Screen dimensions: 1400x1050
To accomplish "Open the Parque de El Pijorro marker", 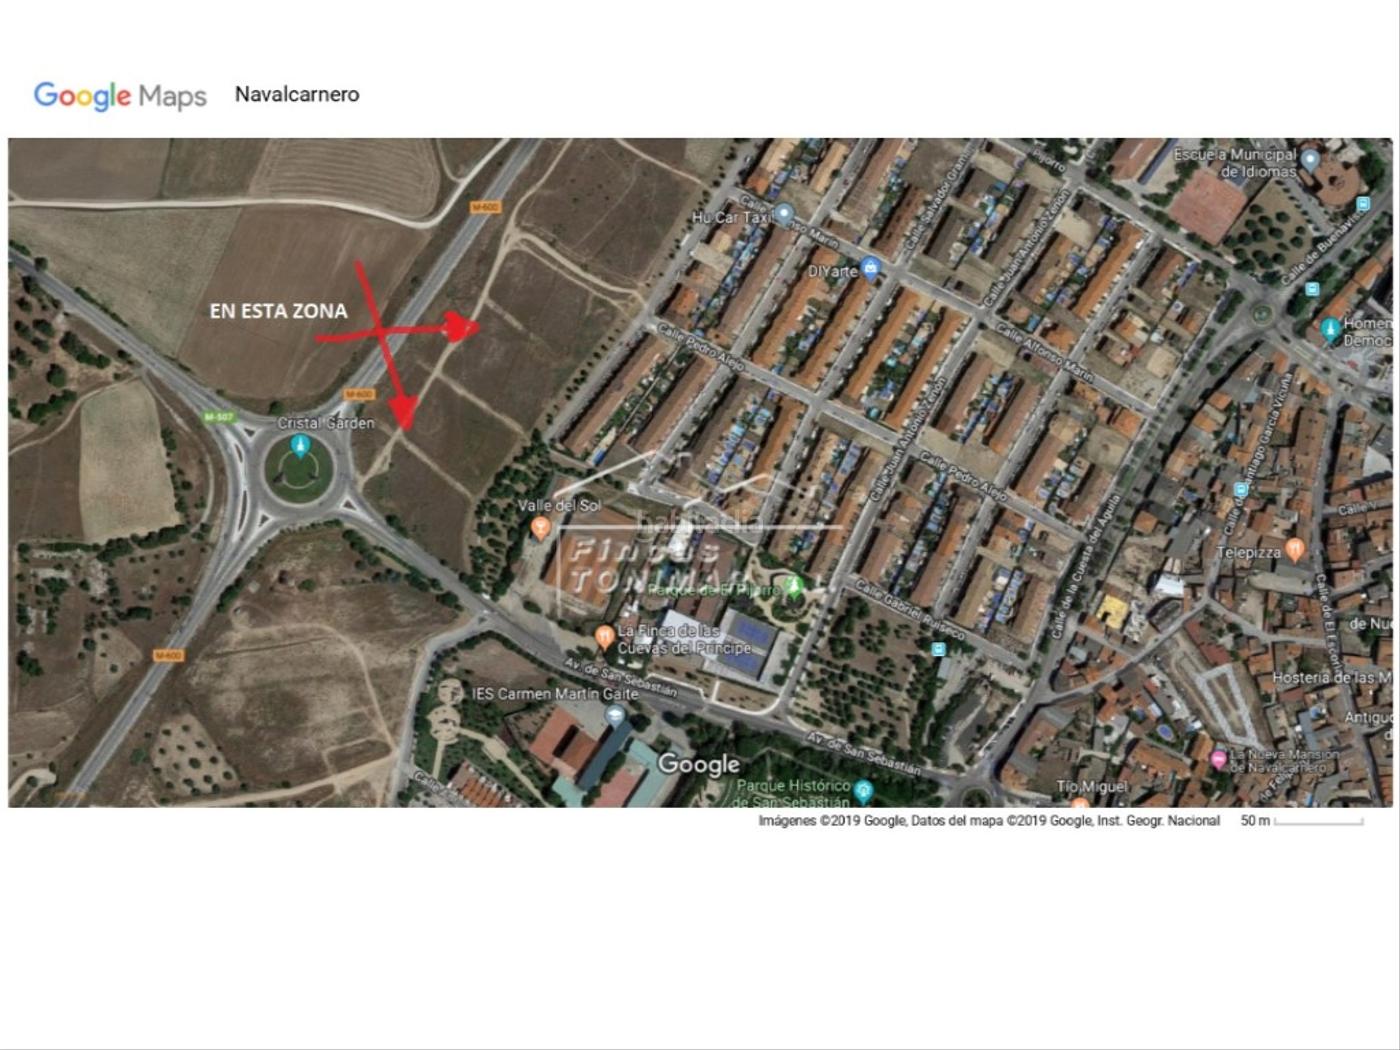I will pyautogui.click(x=794, y=585).
